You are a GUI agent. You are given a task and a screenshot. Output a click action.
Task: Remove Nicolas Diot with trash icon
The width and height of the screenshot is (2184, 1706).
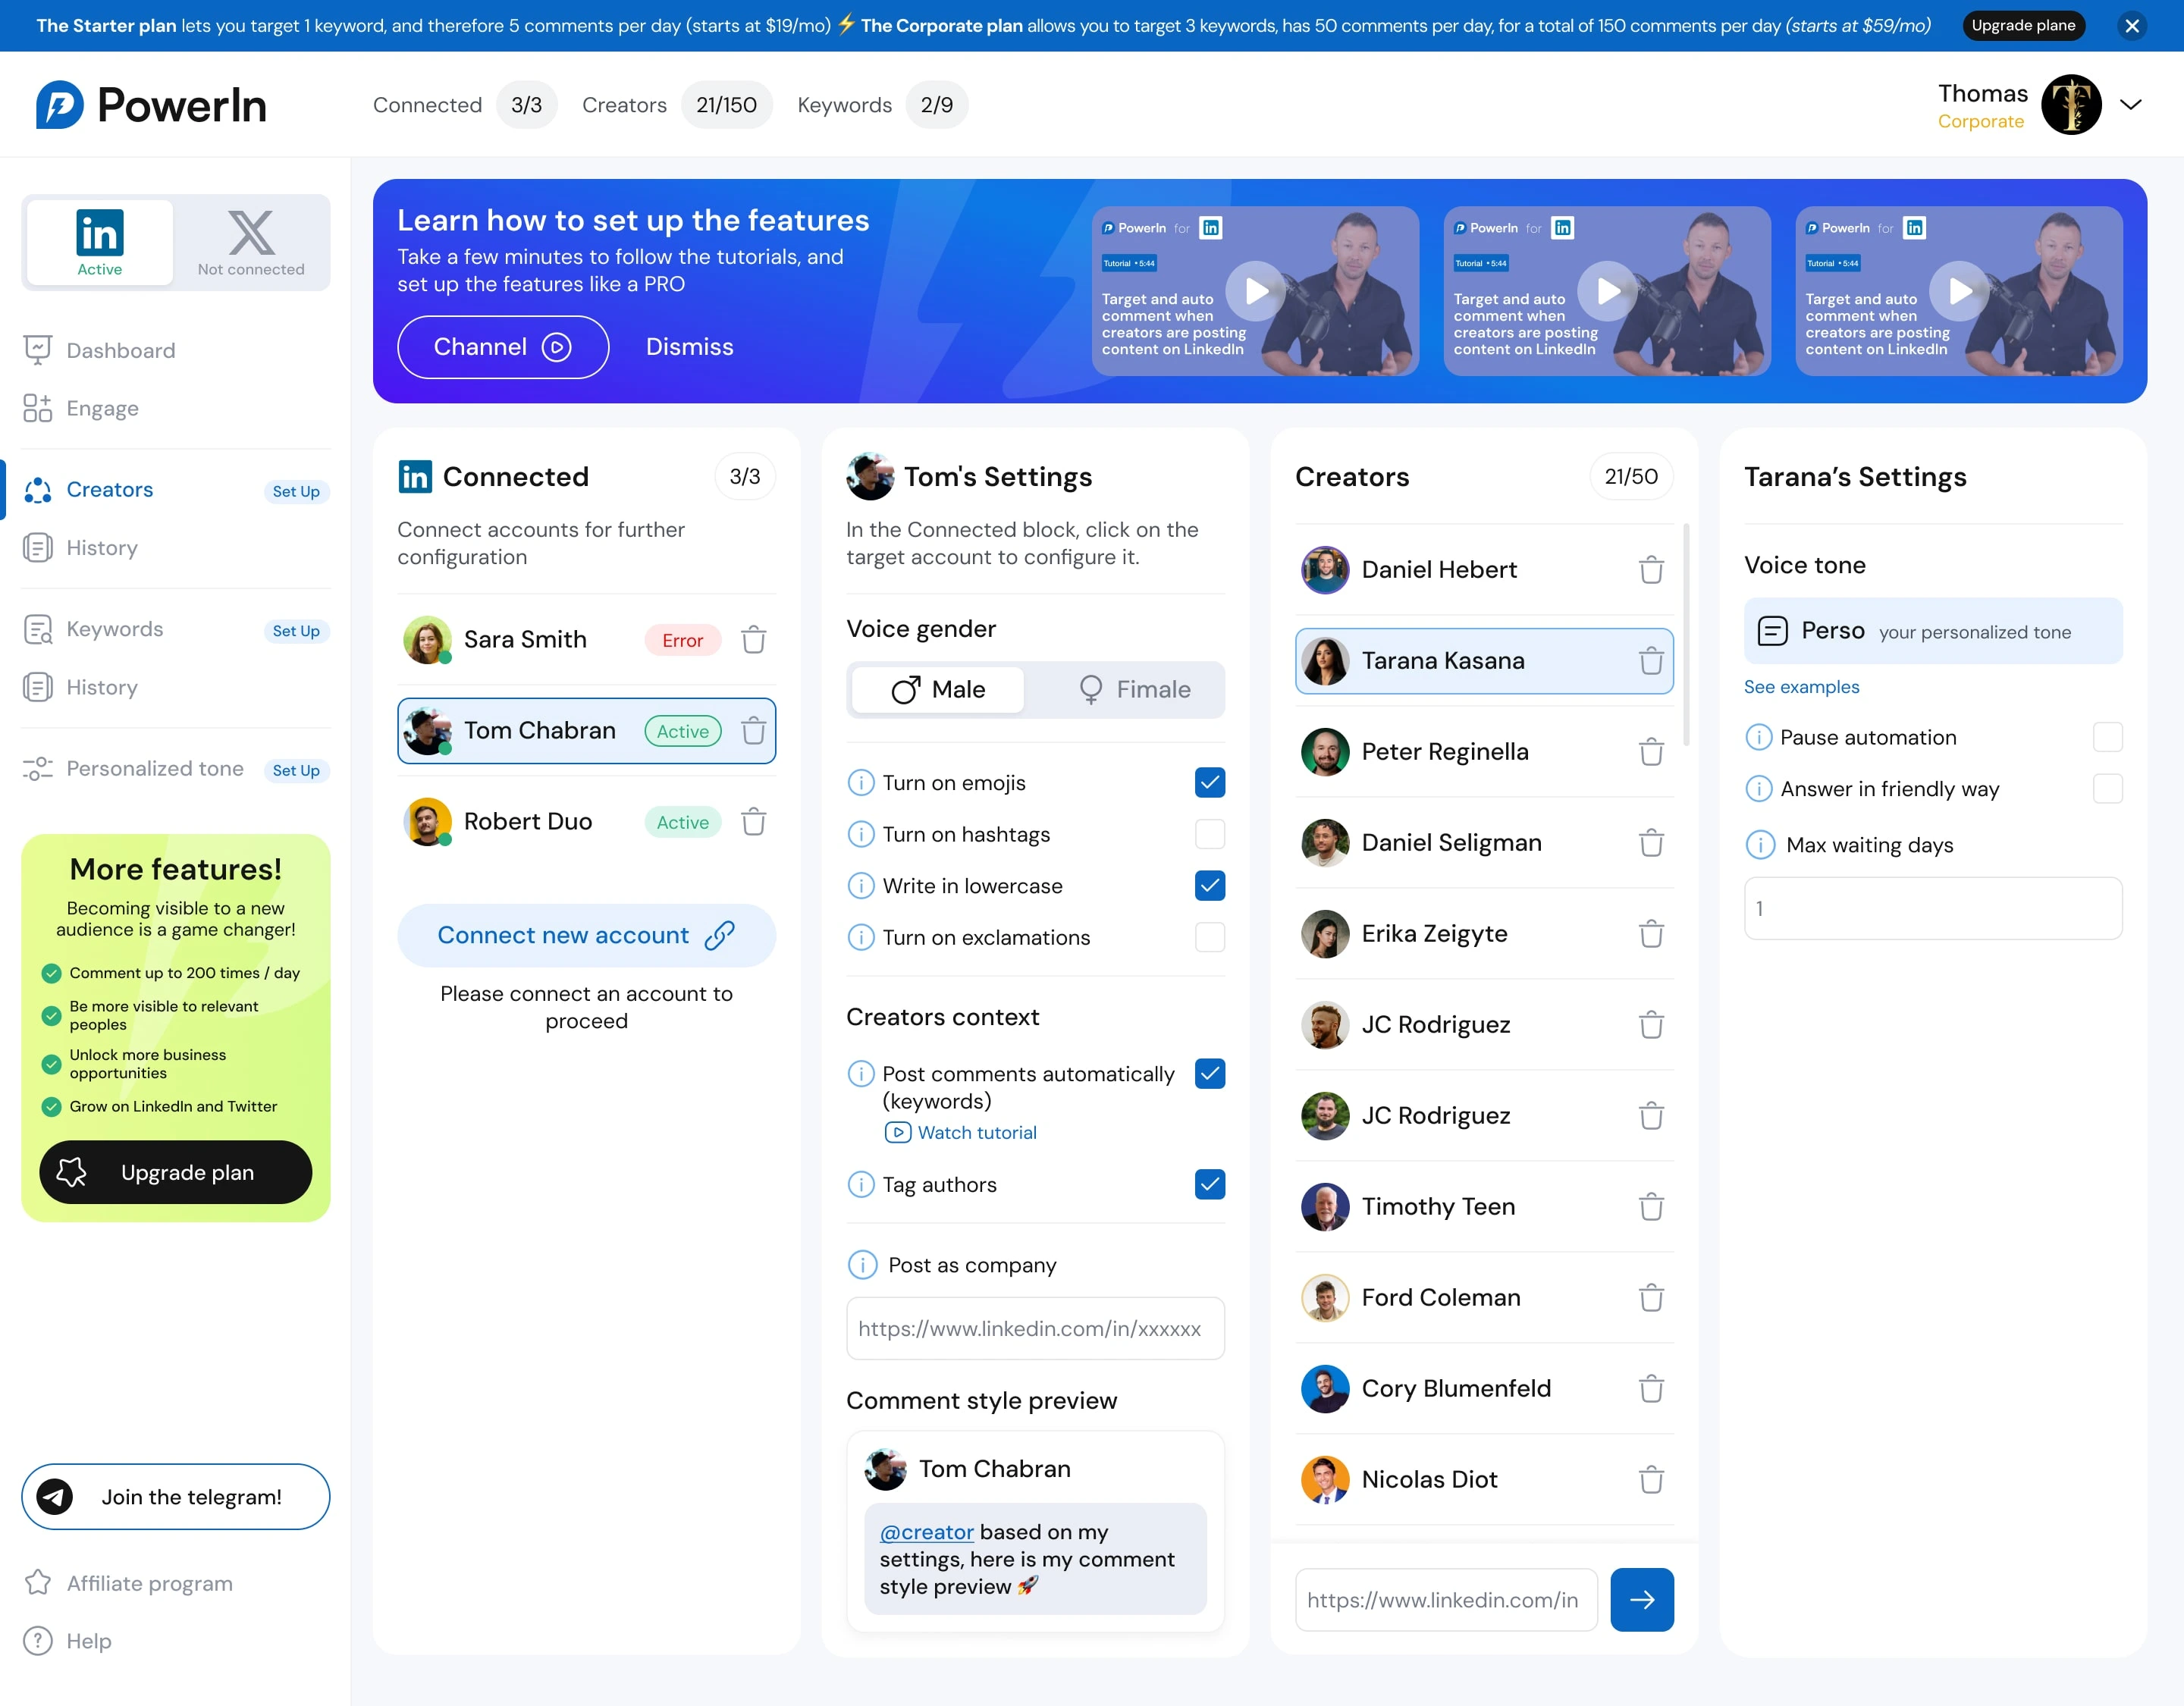(1650, 1479)
